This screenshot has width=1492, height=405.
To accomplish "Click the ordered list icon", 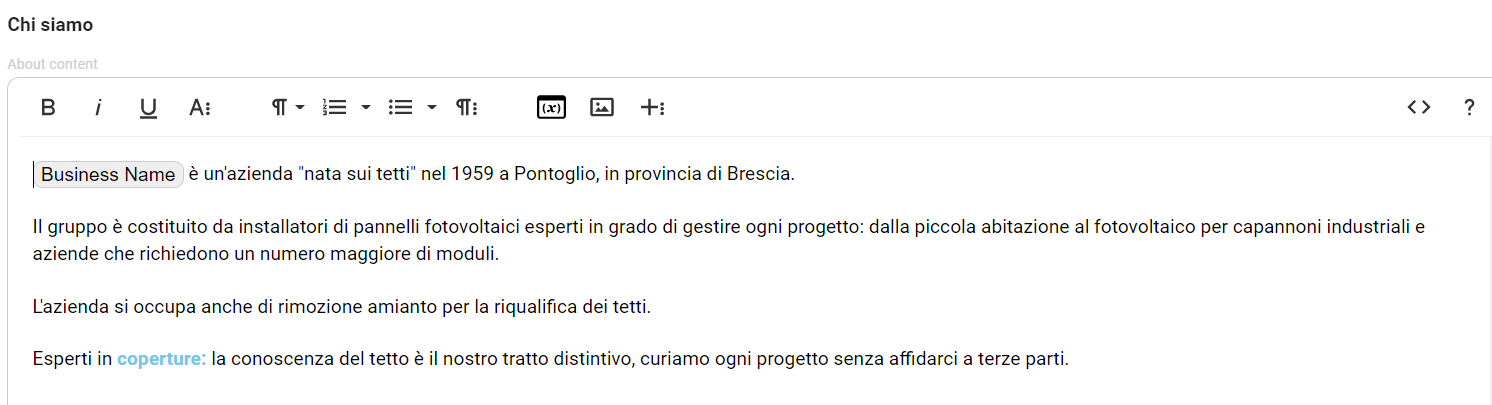I will tap(334, 108).
